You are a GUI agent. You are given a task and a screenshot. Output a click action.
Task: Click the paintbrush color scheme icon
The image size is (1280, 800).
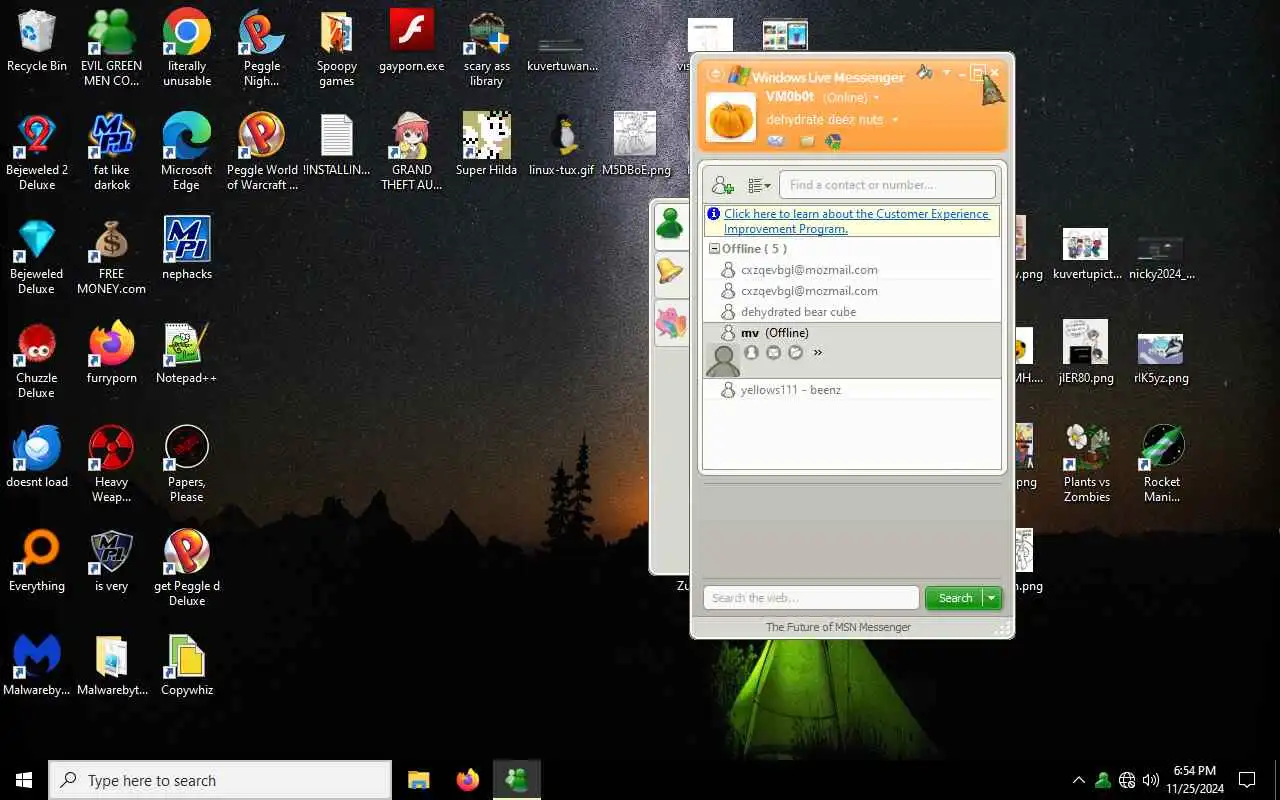[x=925, y=73]
